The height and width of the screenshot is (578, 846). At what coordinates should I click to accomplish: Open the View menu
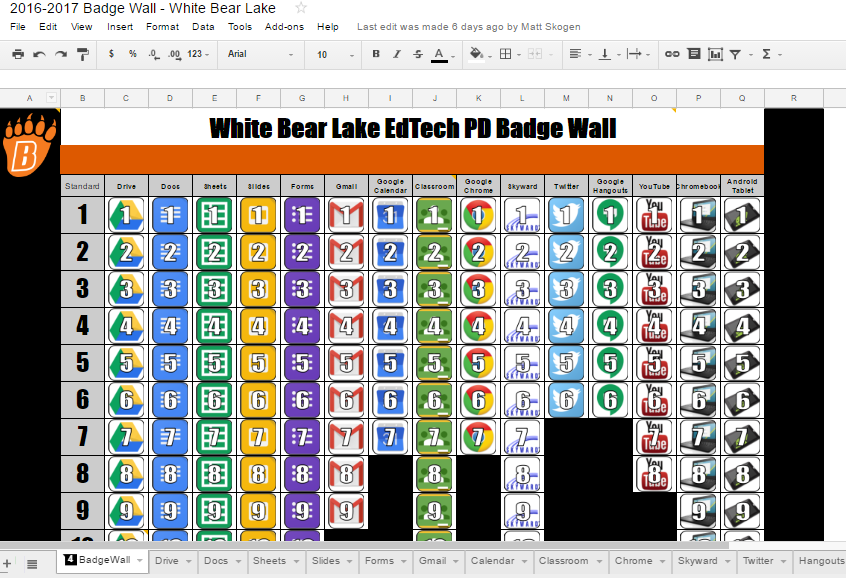81,26
